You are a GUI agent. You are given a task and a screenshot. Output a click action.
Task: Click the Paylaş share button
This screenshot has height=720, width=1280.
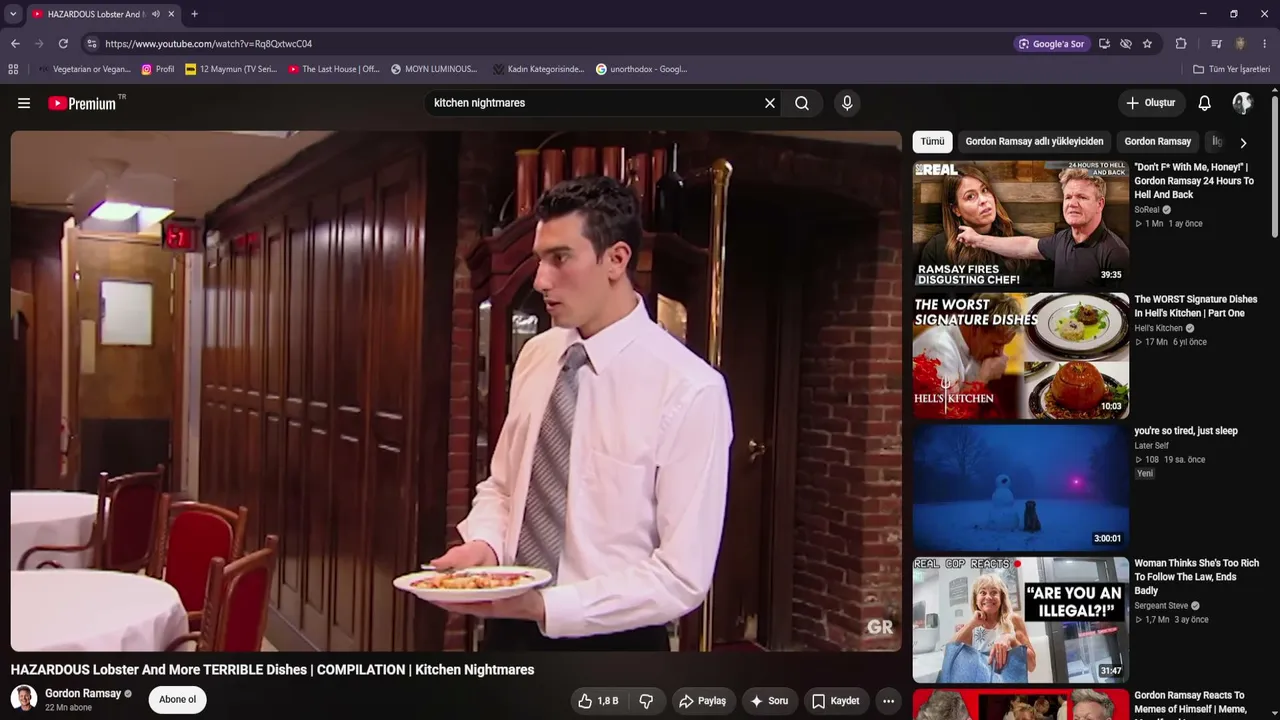[704, 701]
